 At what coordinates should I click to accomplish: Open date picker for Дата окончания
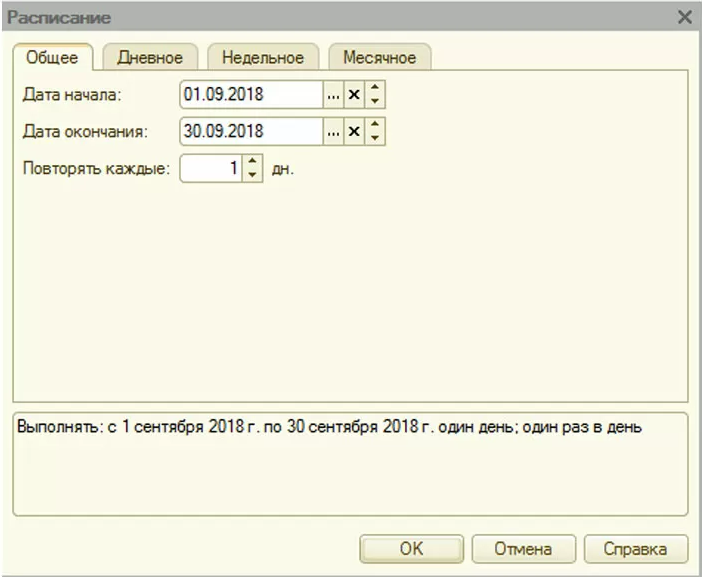pyautogui.click(x=333, y=131)
